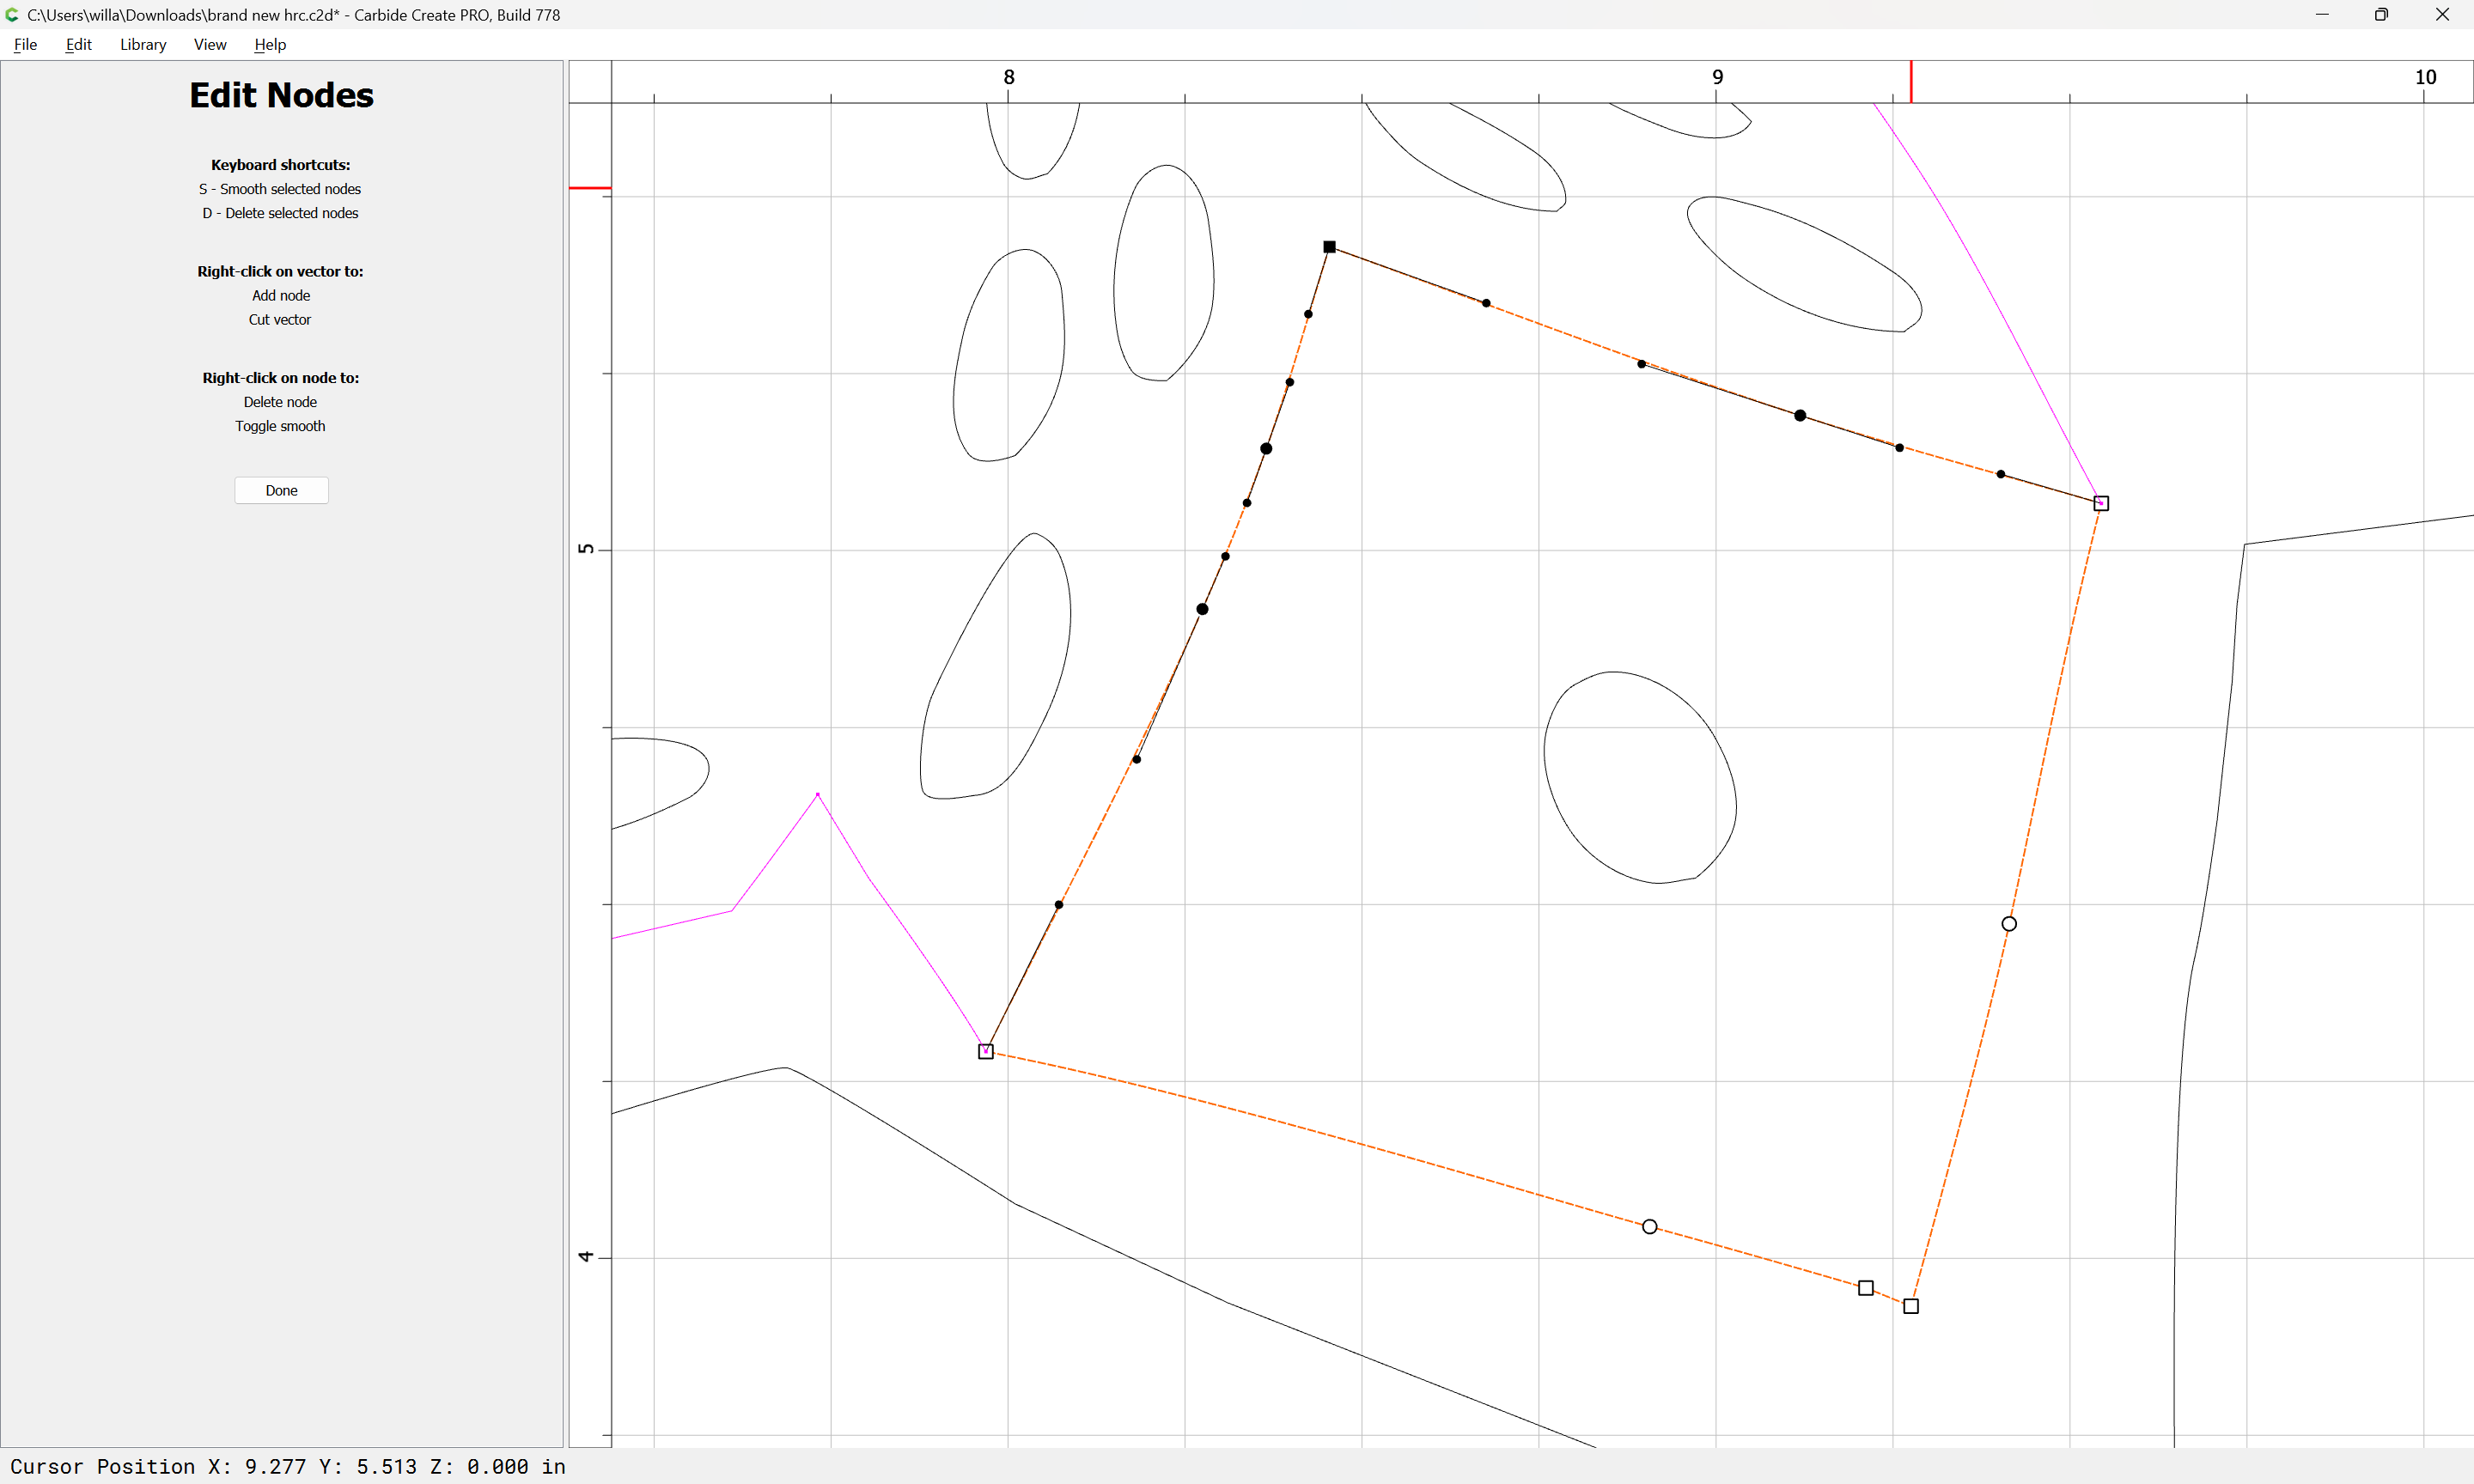Click the Carbide Create app icon in title bar
Screen dimensions: 2474x1484
tap(12, 14)
